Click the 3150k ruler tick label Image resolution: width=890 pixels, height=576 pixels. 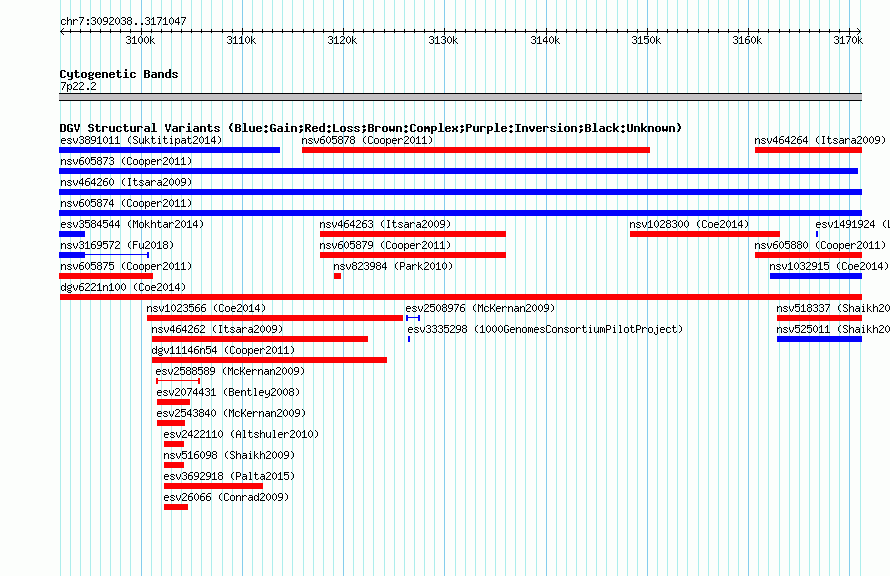point(646,40)
